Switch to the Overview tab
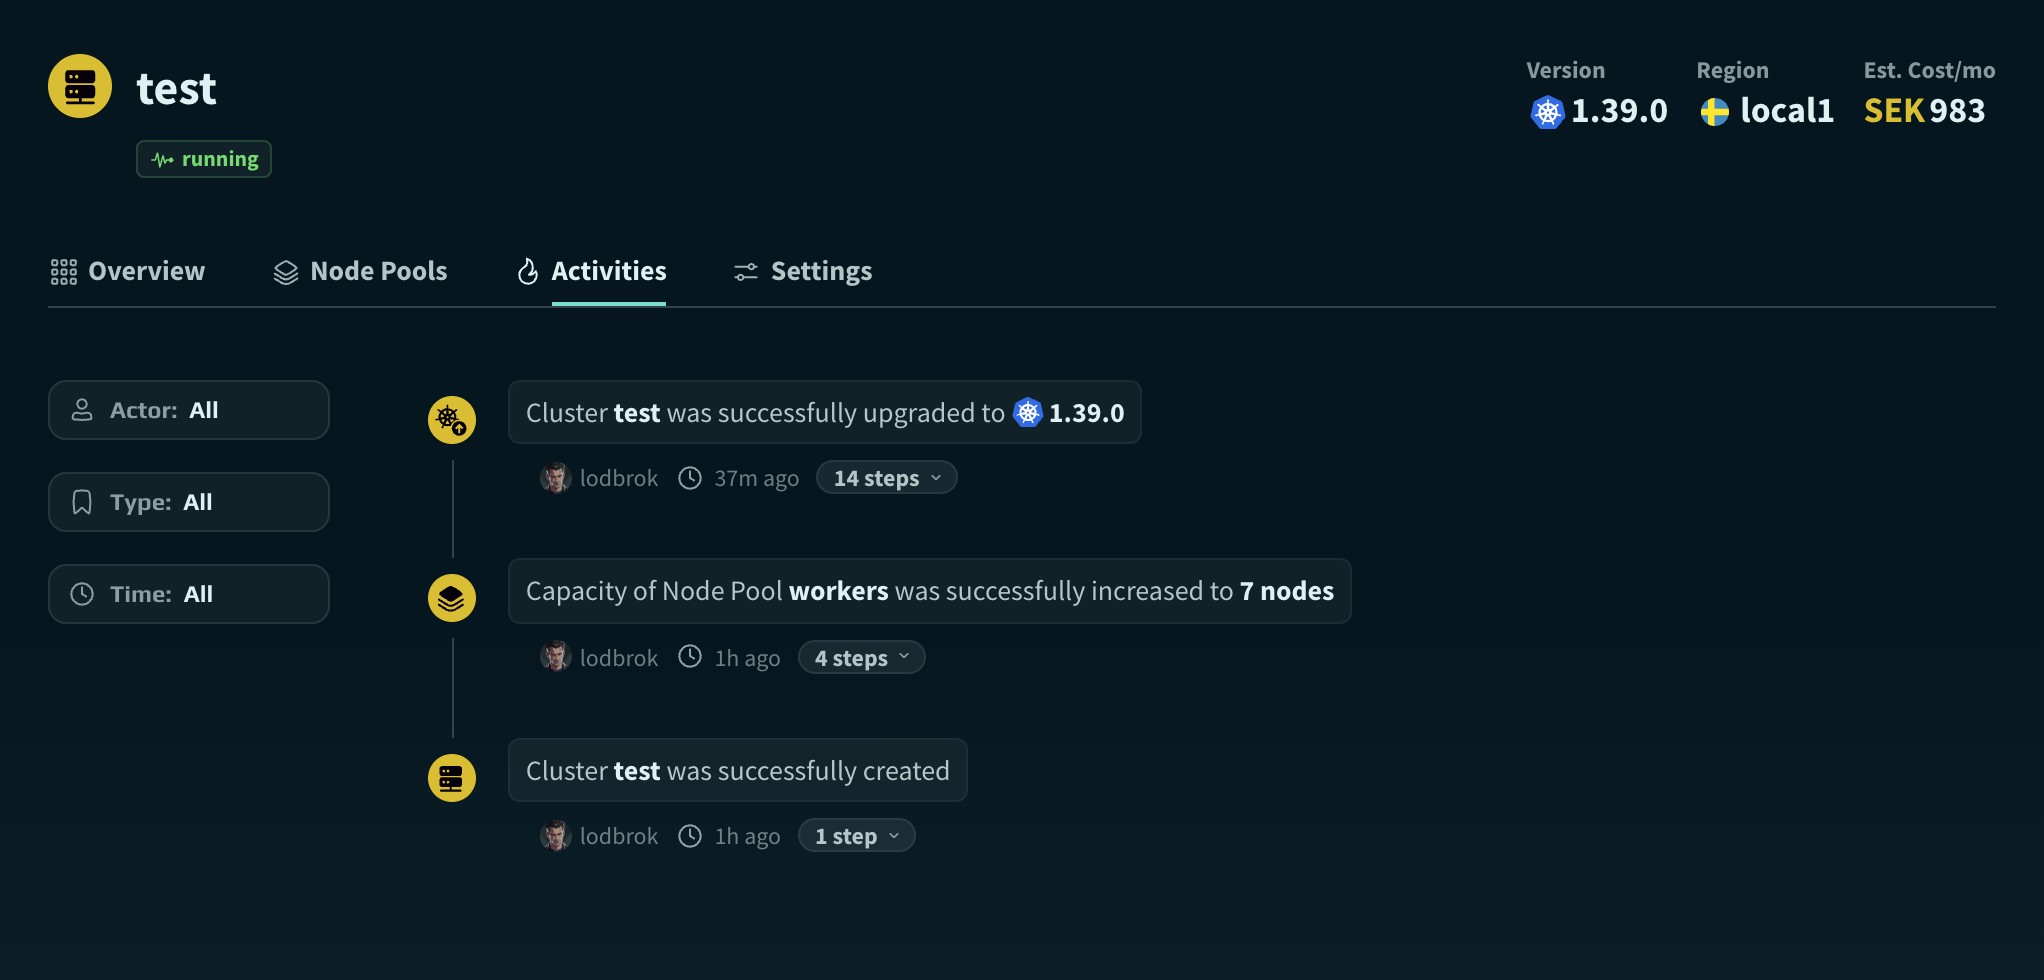Screen dimensions: 2044x980 coord(128,271)
